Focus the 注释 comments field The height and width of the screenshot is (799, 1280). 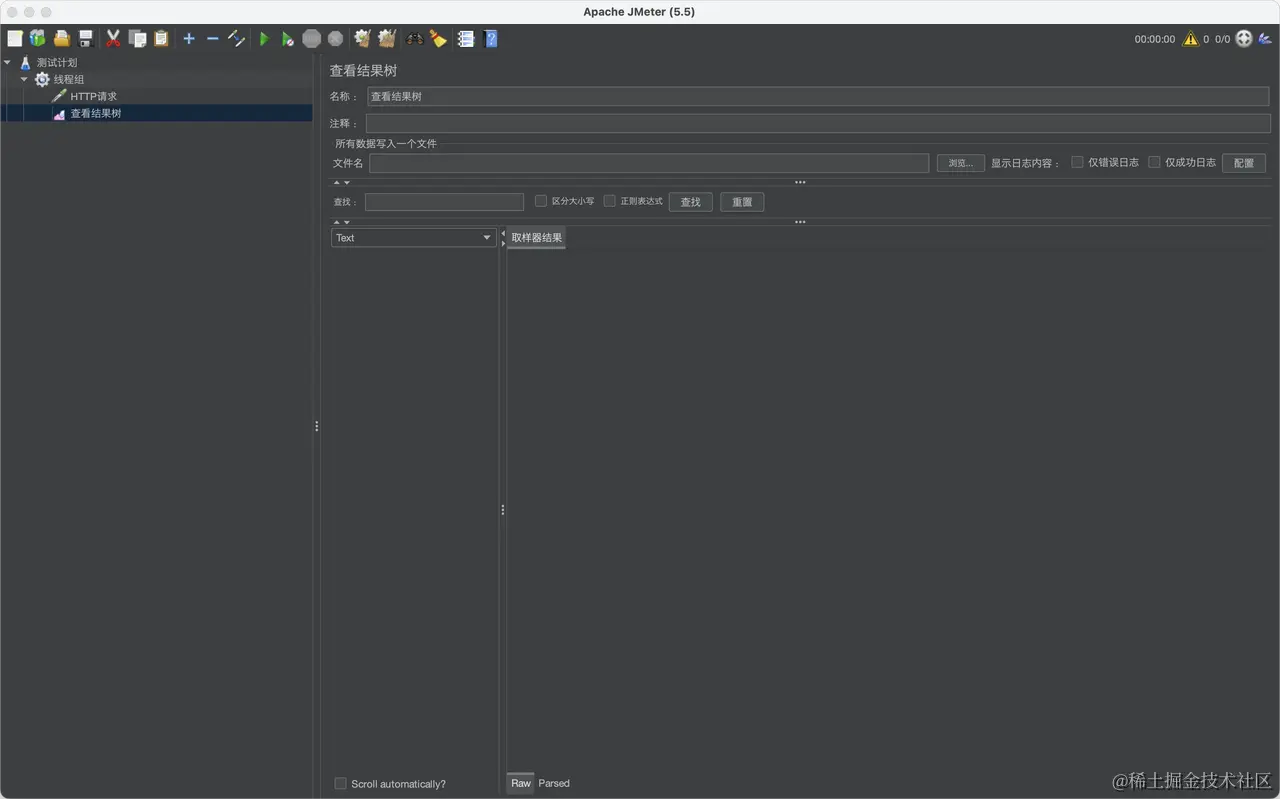[x=818, y=123]
